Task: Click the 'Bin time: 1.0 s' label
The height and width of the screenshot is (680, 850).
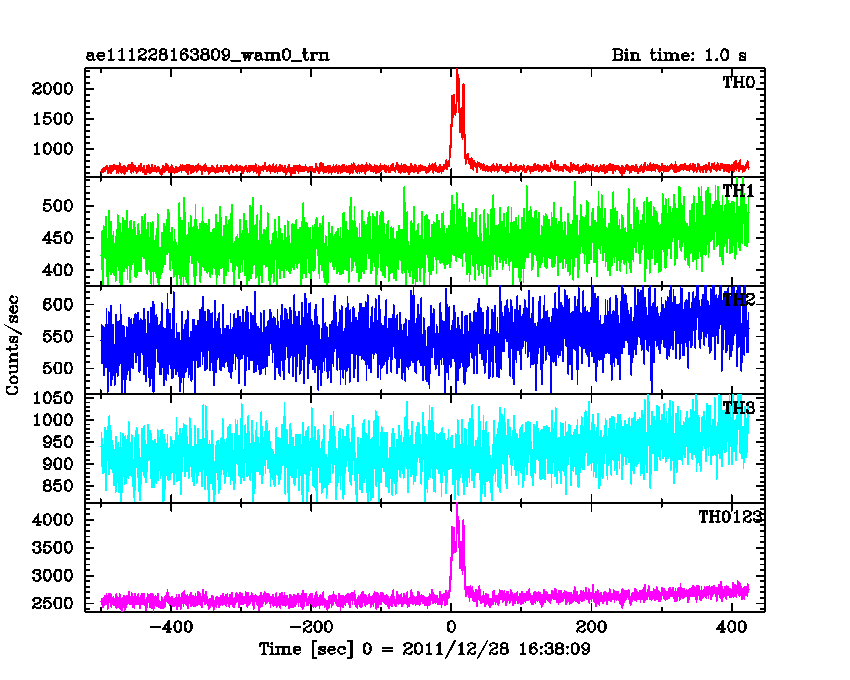Action: coord(679,55)
